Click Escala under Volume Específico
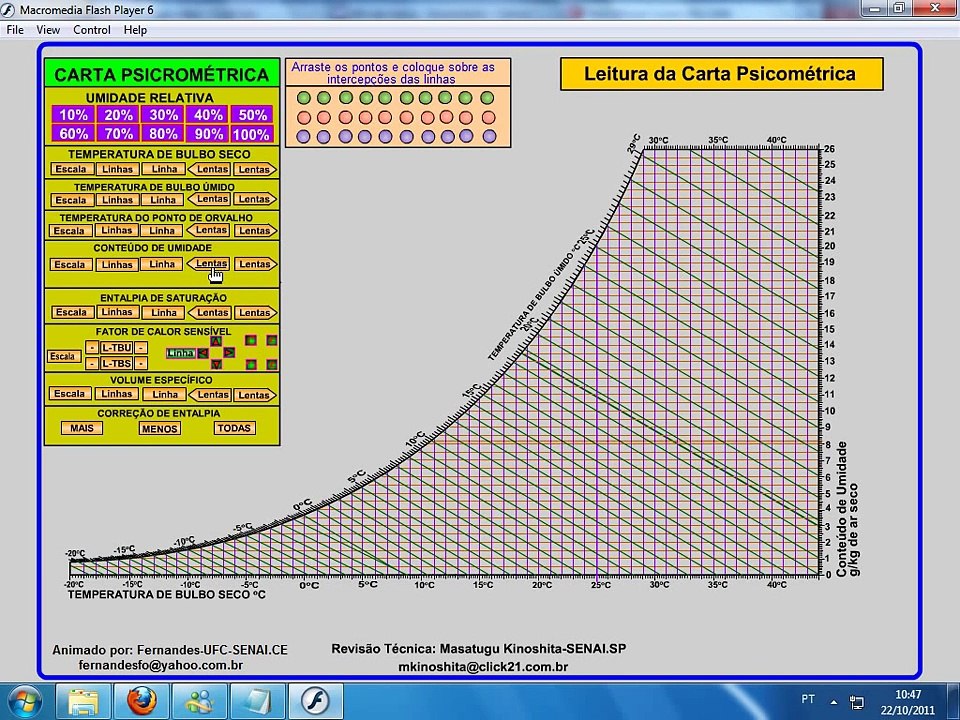Image resolution: width=960 pixels, height=720 pixels. point(70,394)
